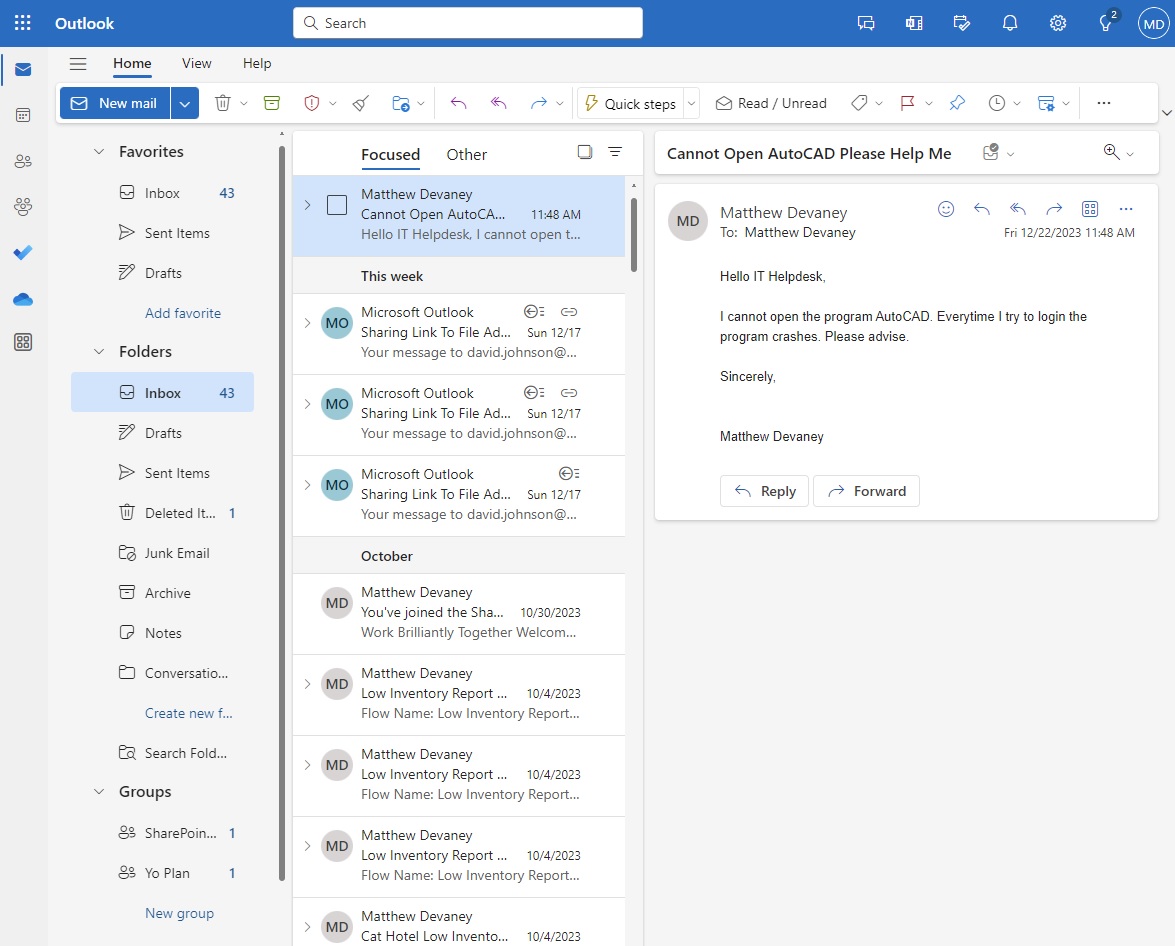Switch to the Other inbox tab
Image resolution: width=1175 pixels, height=946 pixels.
tap(466, 154)
